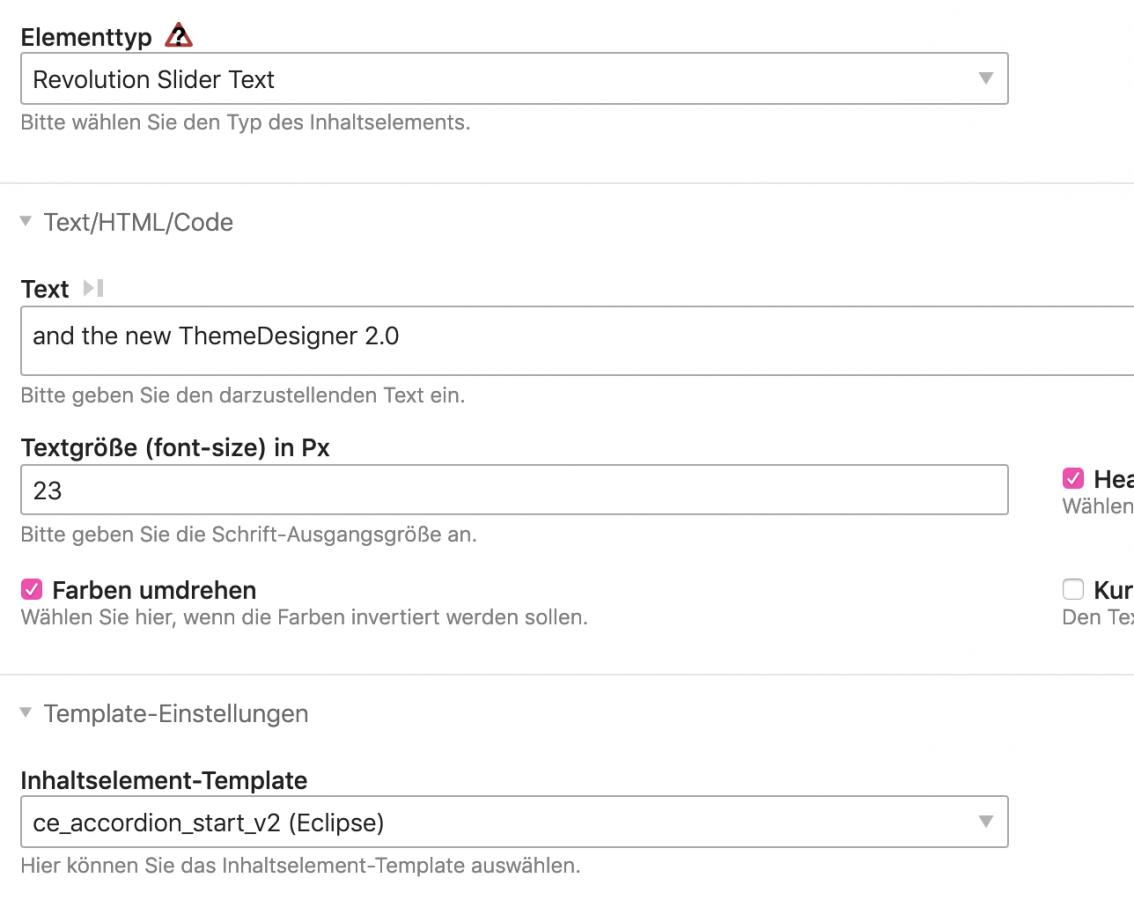Image resolution: width=1134 pixels, height=900 pixels.
Task: Click the Farben umdrehen label text
Action: 154,589
